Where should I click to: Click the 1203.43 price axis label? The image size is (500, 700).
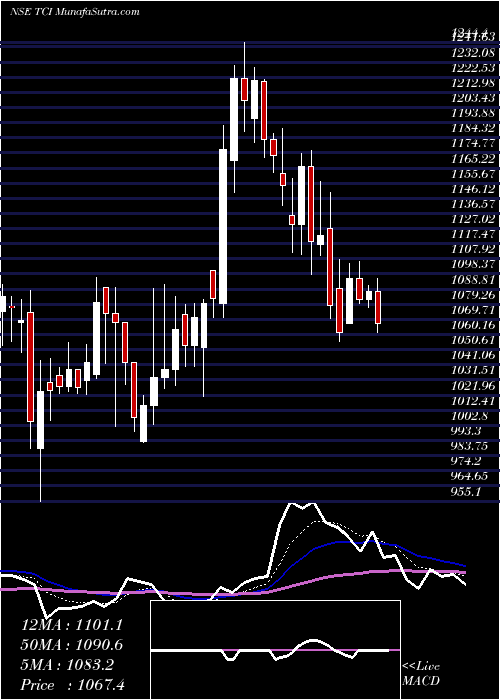[473, 100]
